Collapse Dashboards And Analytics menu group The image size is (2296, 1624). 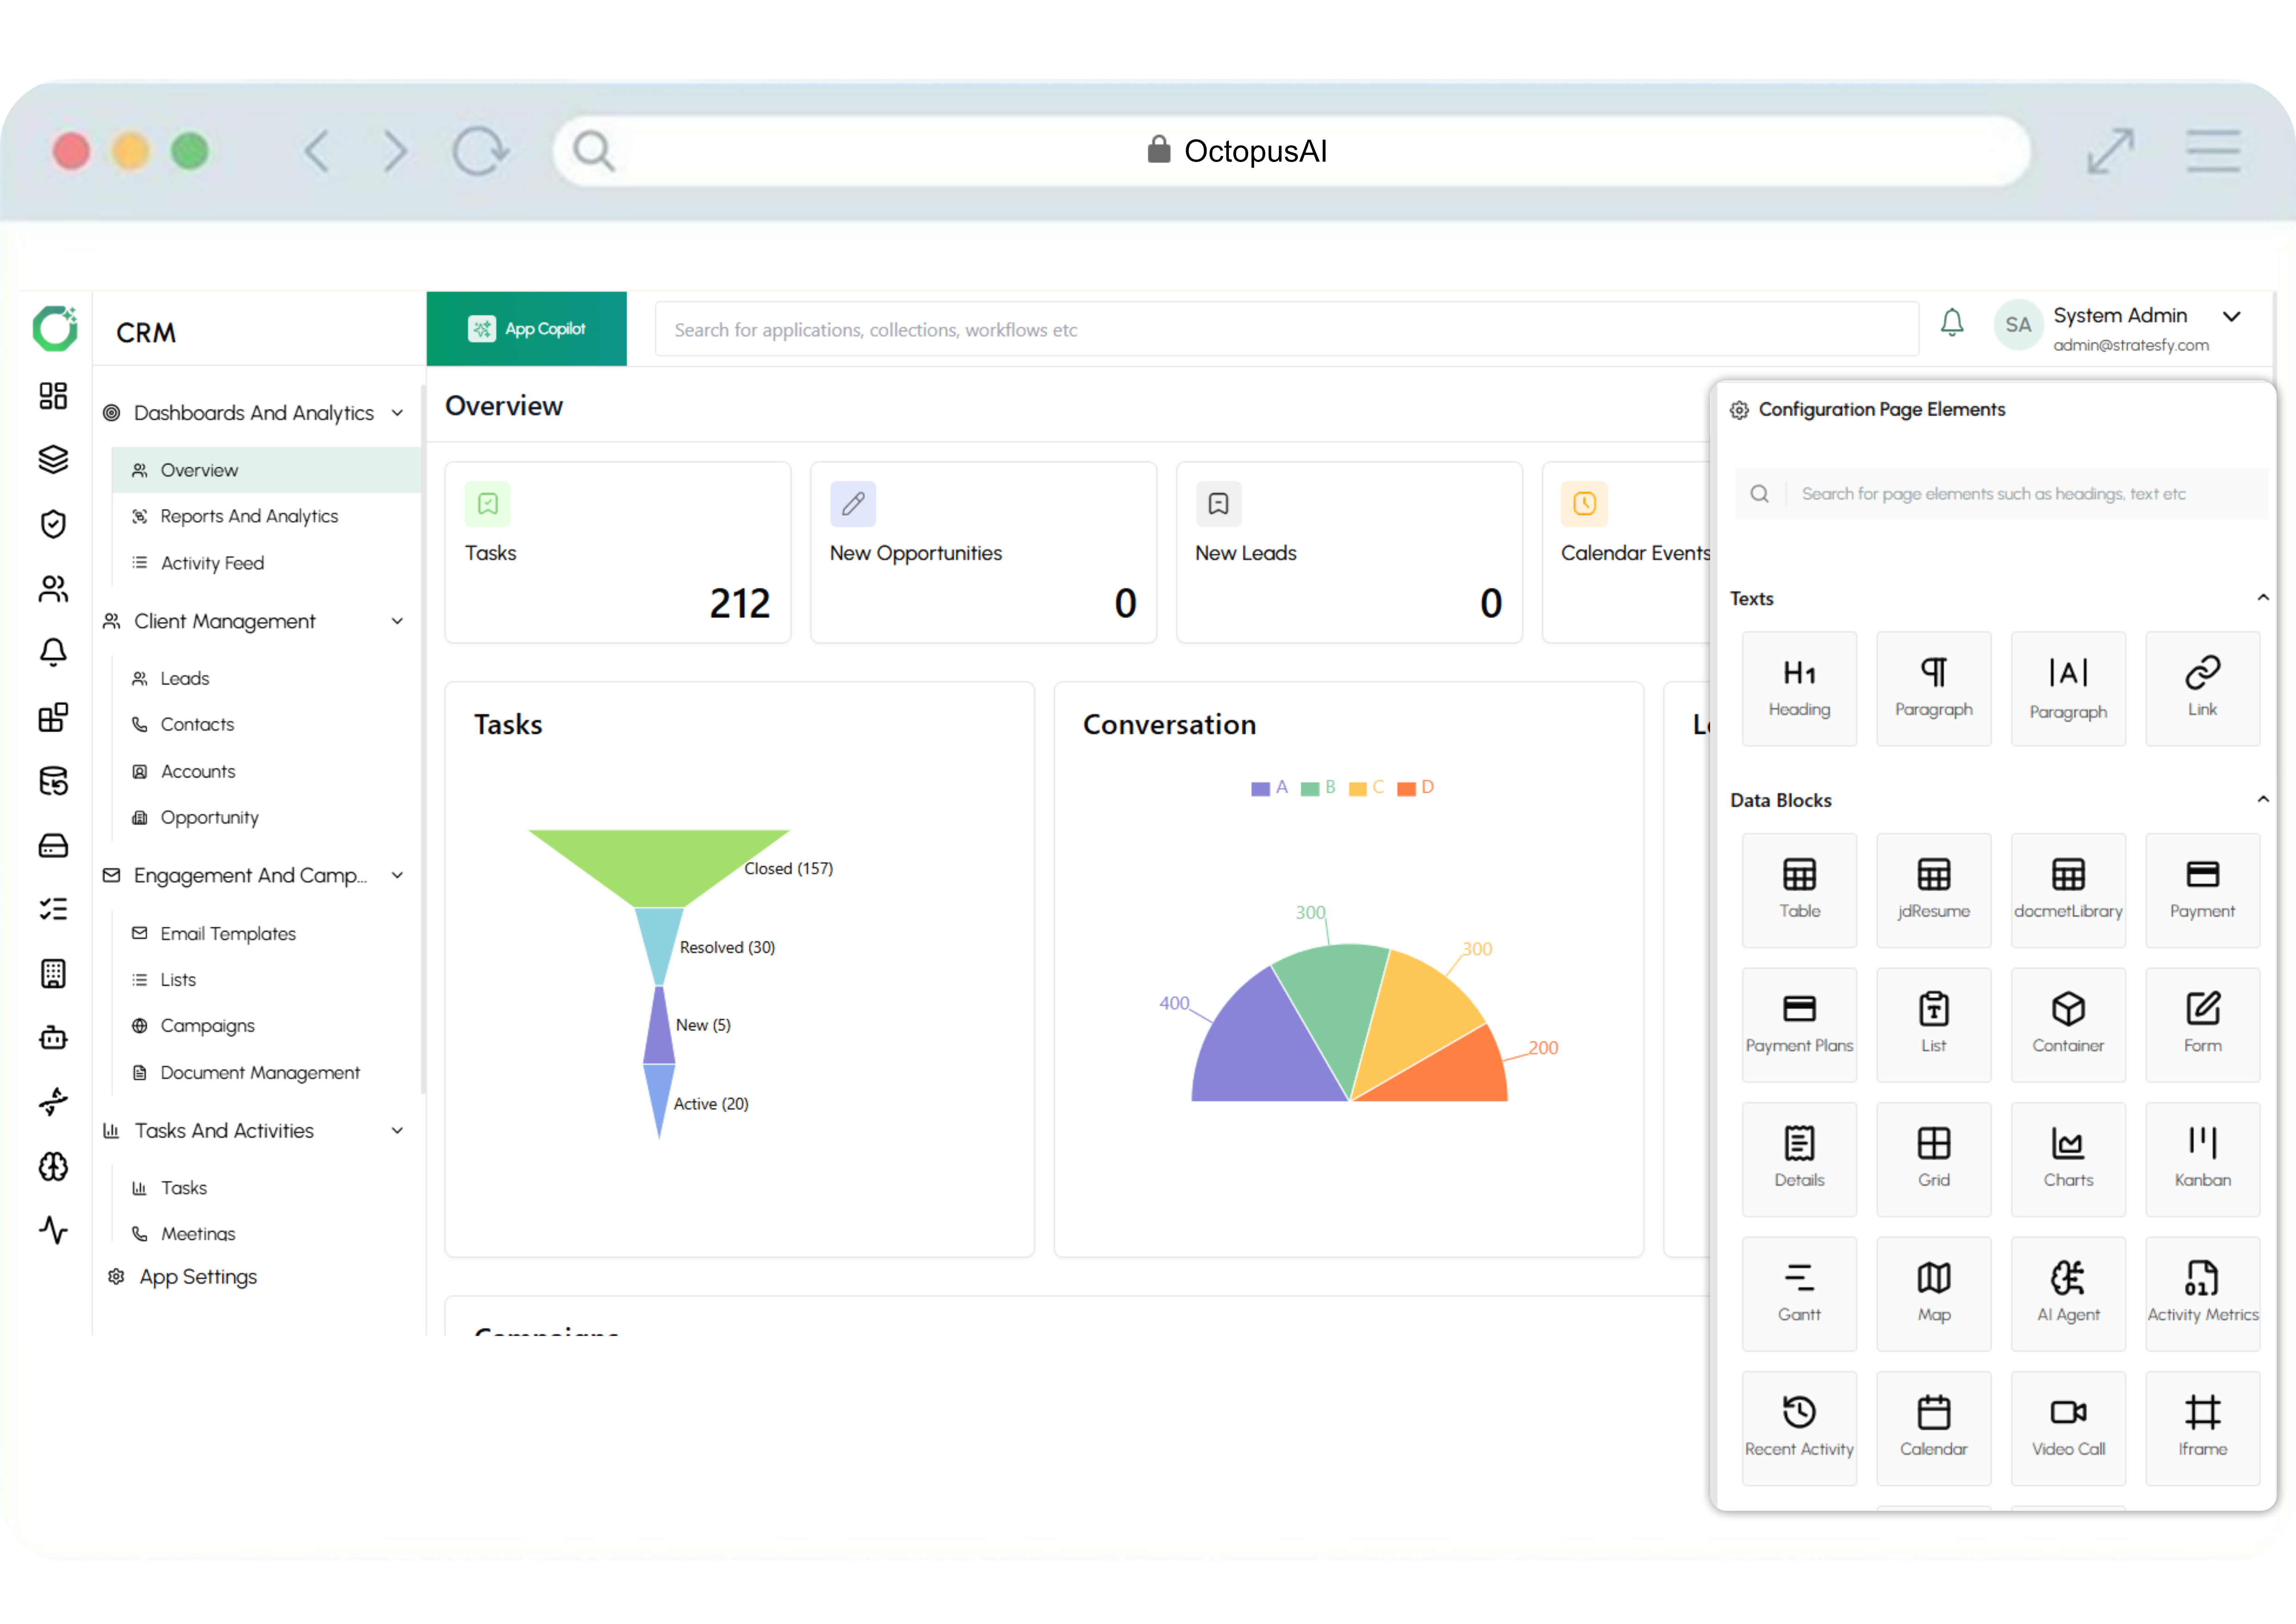[x=397, y=413]
